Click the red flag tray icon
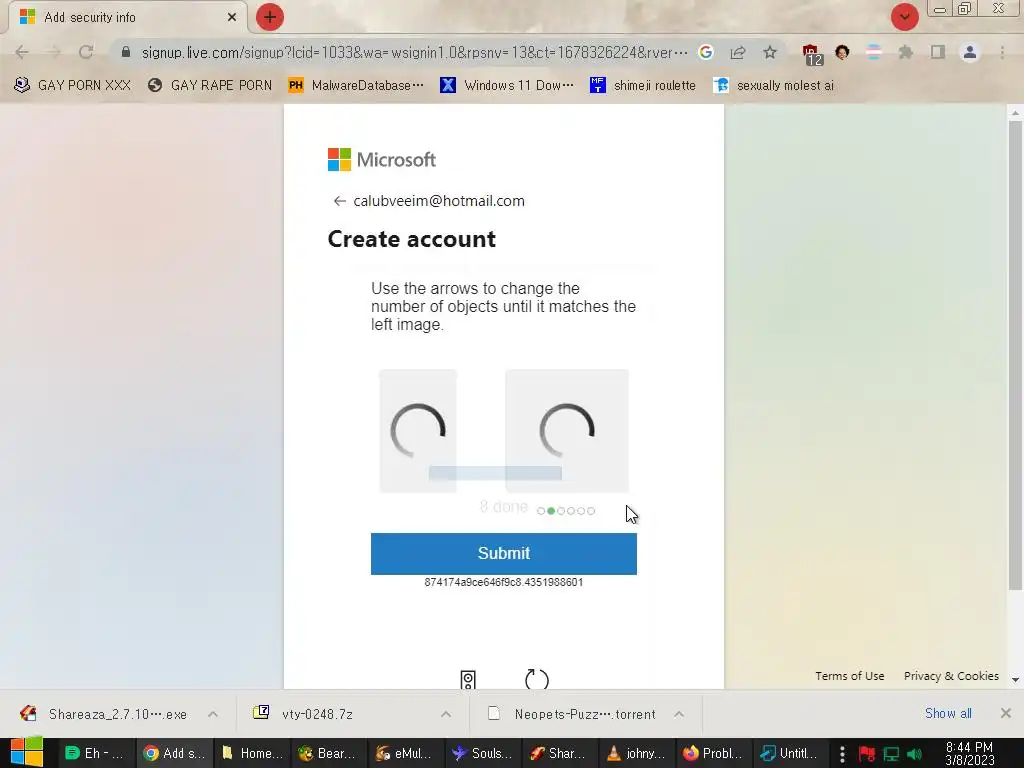 click(867, 754)
